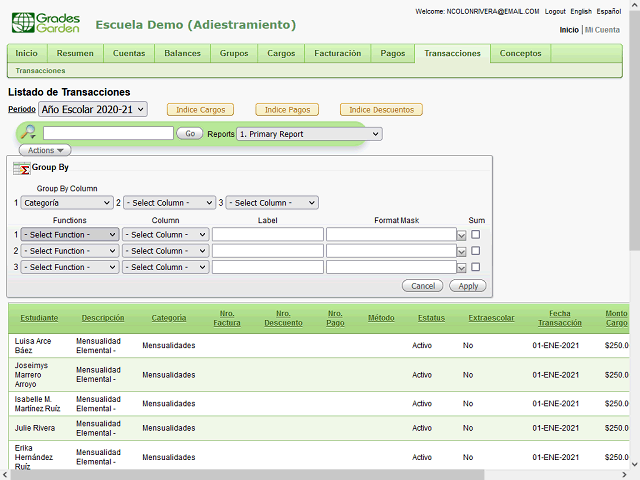Switch language to English
The width and height of the screenshot is (640, 480).
coord(581,11)
